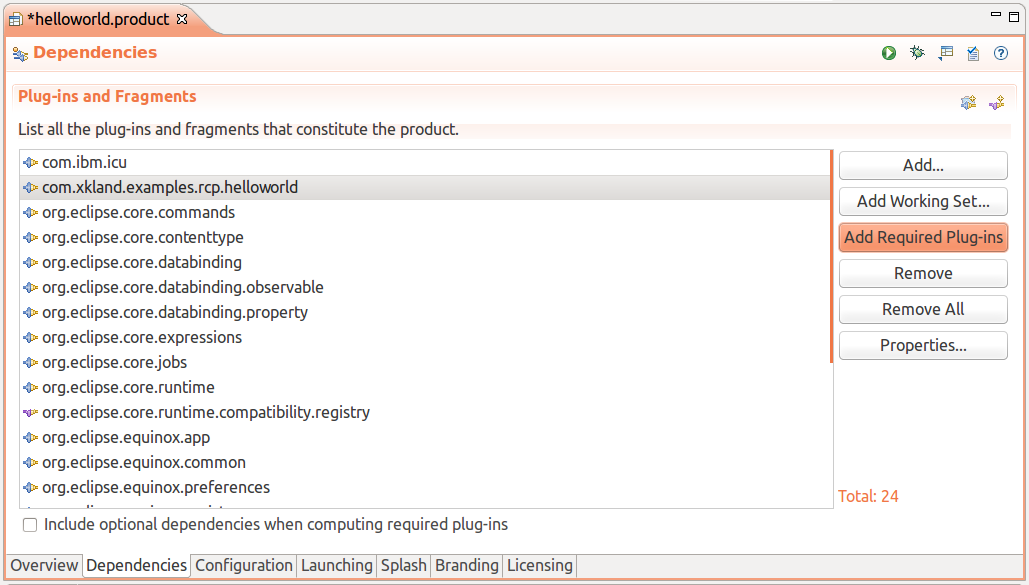Select org.eclipse.core.jobs in the list

(114, 362)
